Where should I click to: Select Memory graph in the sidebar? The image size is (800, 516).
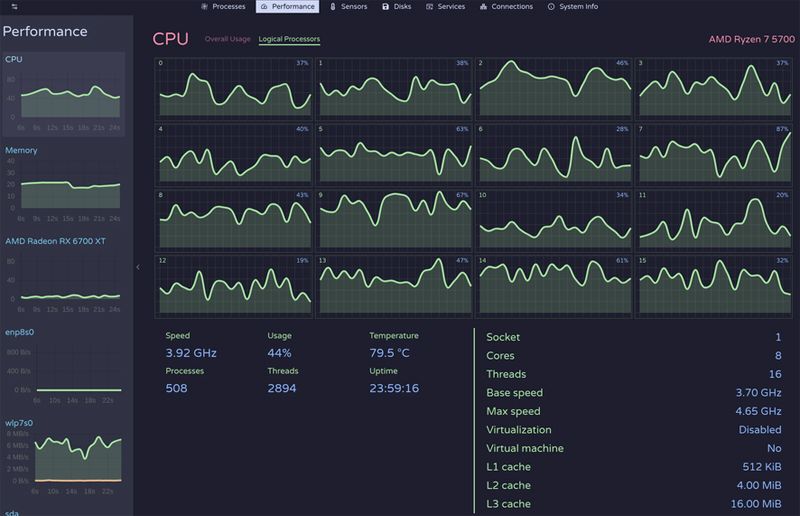[x=63, y=184]
